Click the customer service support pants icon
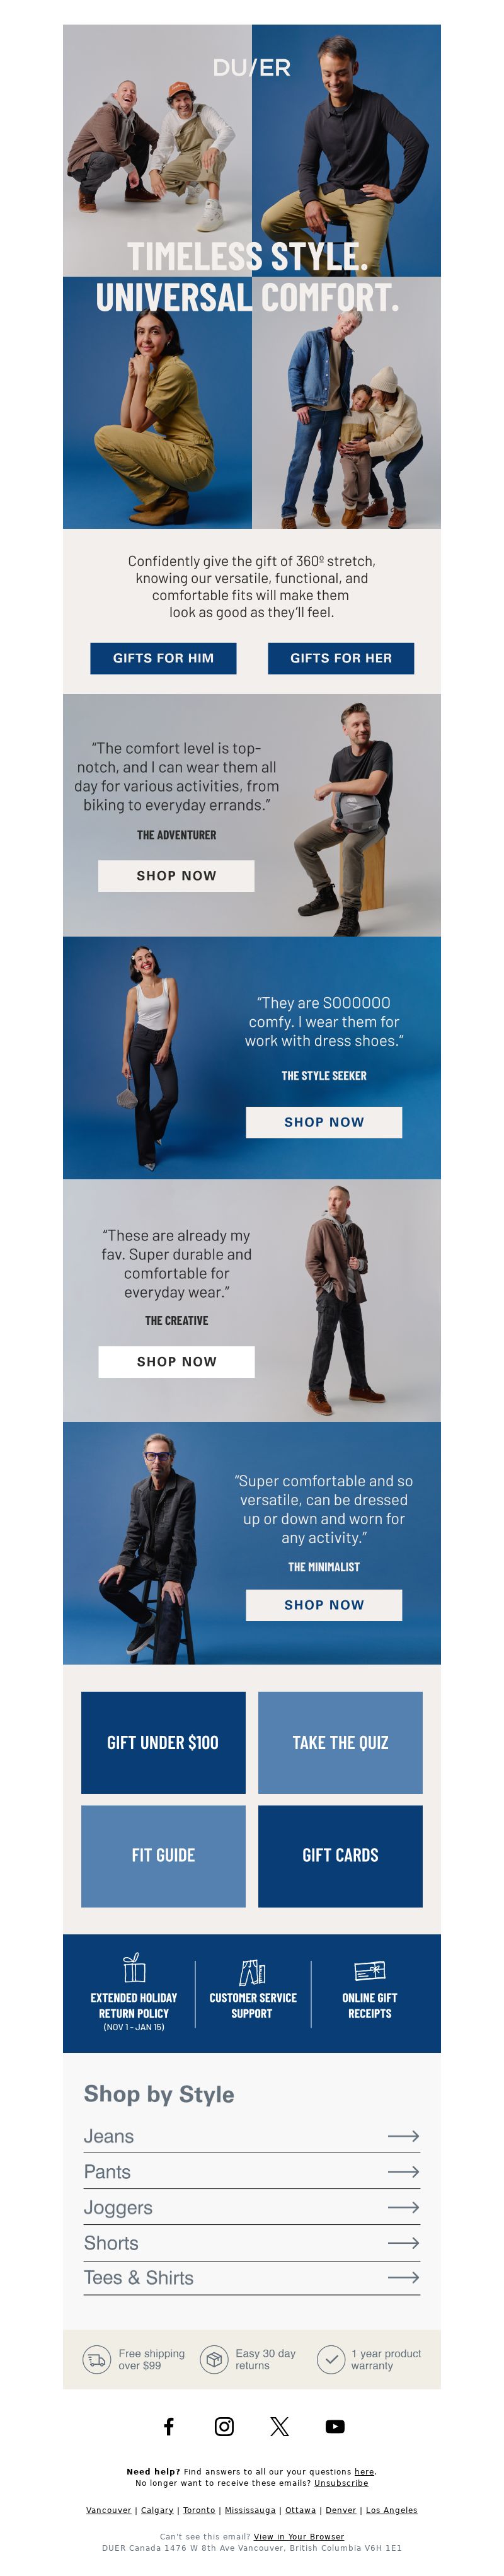504x2576 pixels. pos(252,1971)
